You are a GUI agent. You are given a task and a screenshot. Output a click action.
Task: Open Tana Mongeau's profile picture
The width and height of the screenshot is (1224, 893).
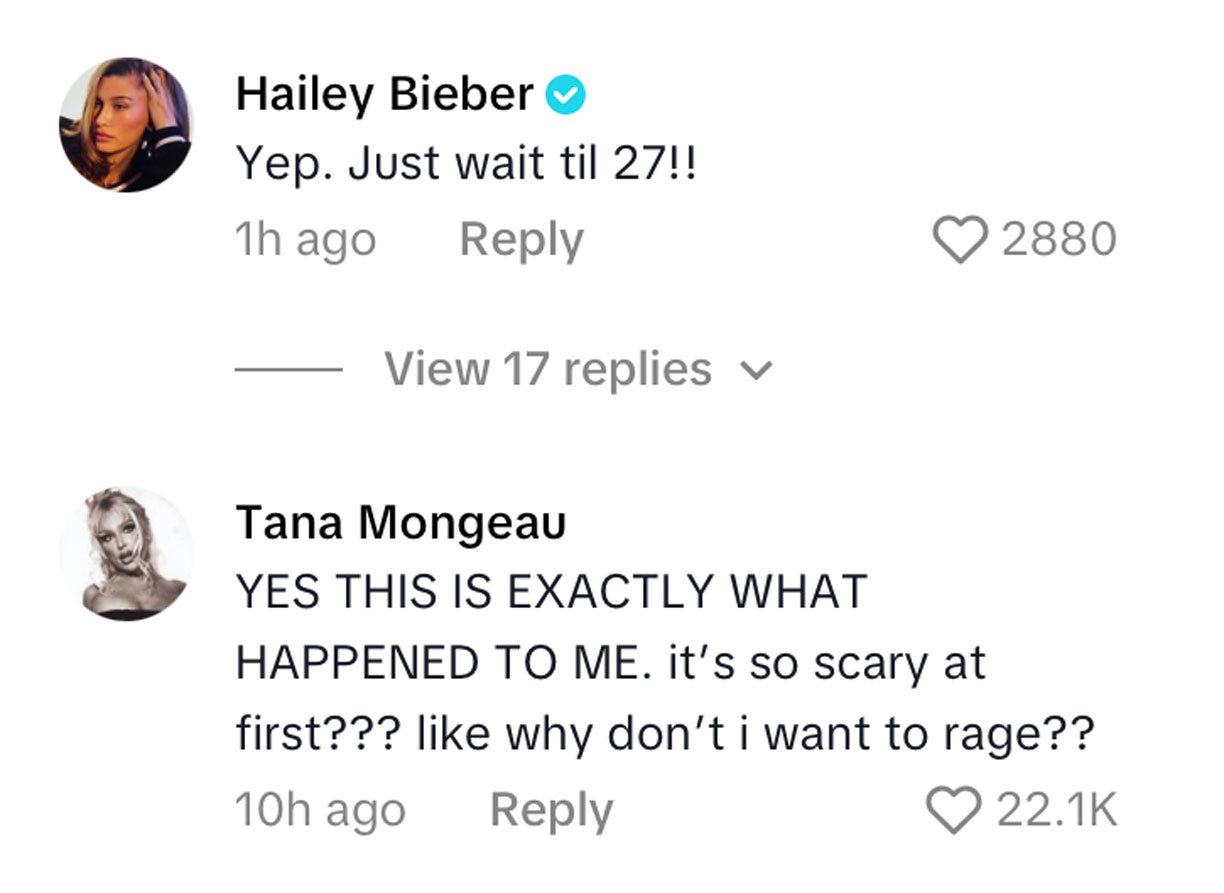click(127, 553)
